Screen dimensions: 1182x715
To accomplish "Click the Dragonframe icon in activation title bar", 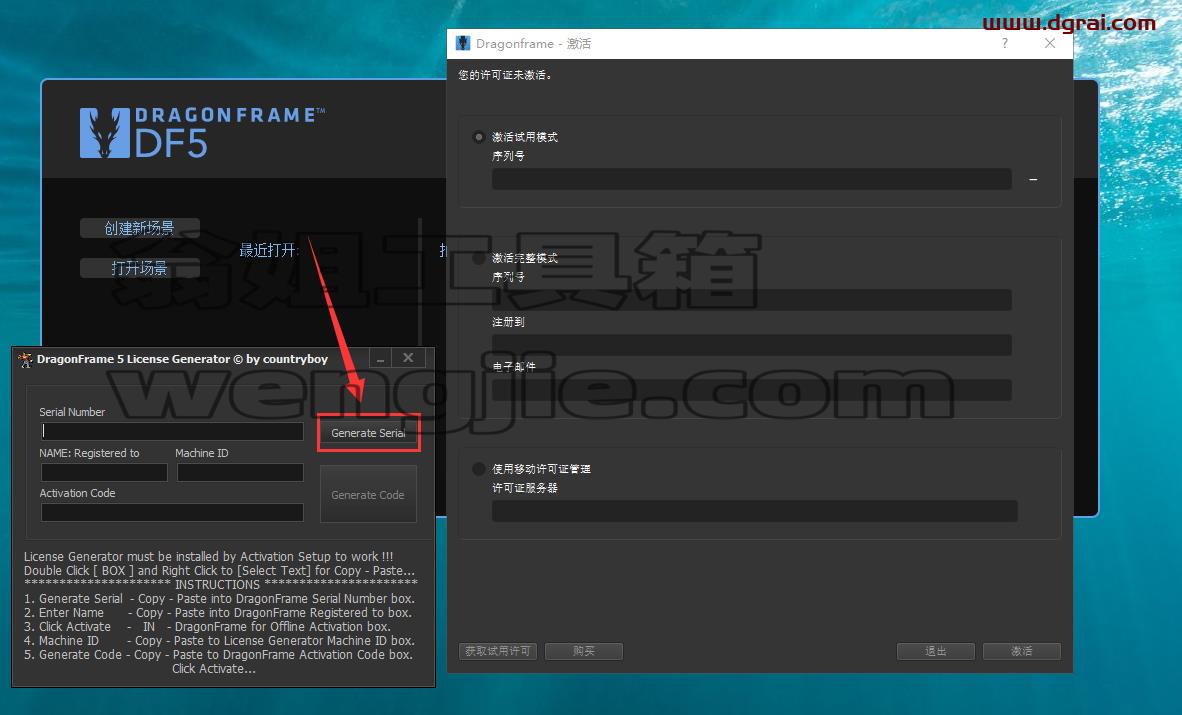I will pos(463,44).
